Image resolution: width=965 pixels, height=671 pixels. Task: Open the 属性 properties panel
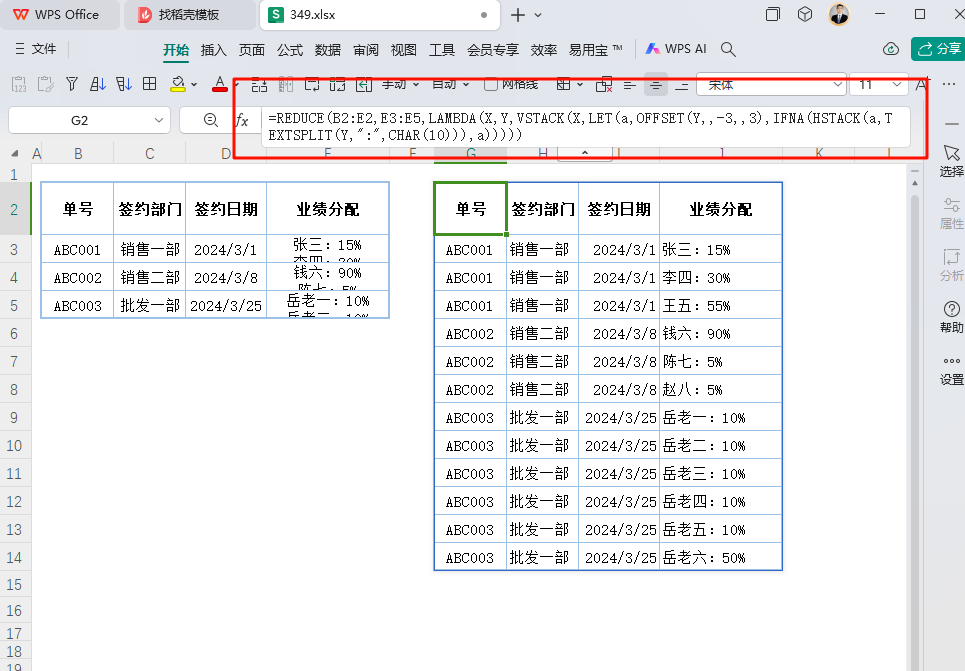951,213
